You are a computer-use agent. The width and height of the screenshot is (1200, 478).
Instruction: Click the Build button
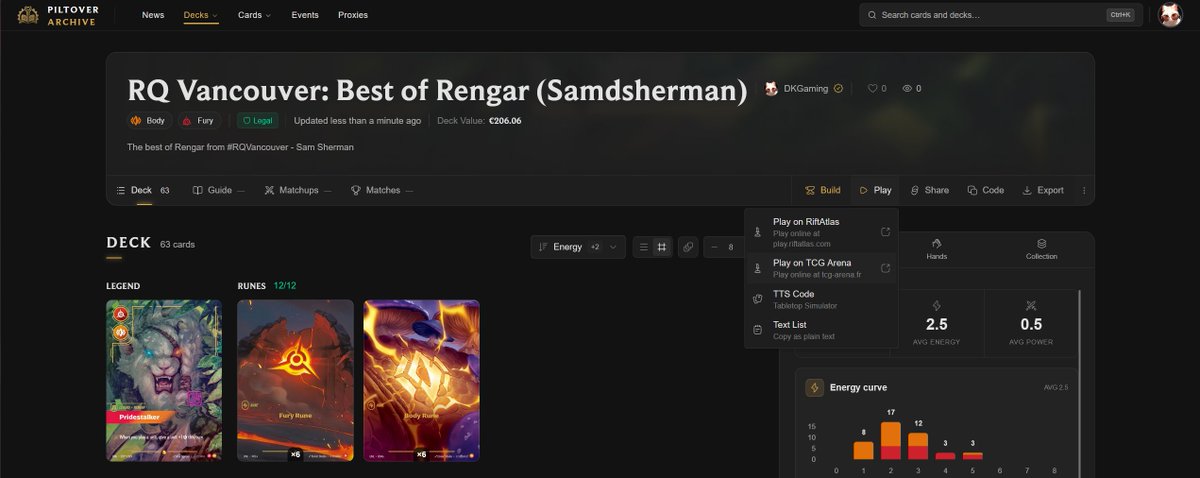(822, 190)
